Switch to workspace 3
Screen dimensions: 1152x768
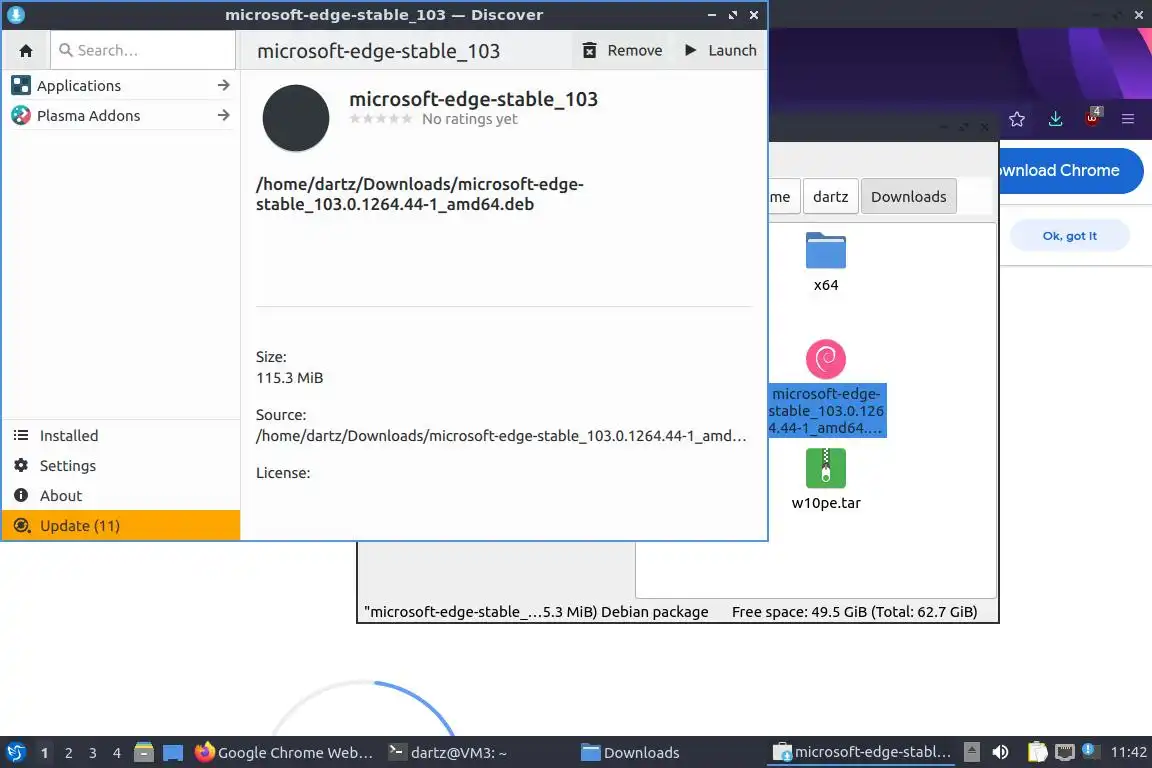point(93,753)
